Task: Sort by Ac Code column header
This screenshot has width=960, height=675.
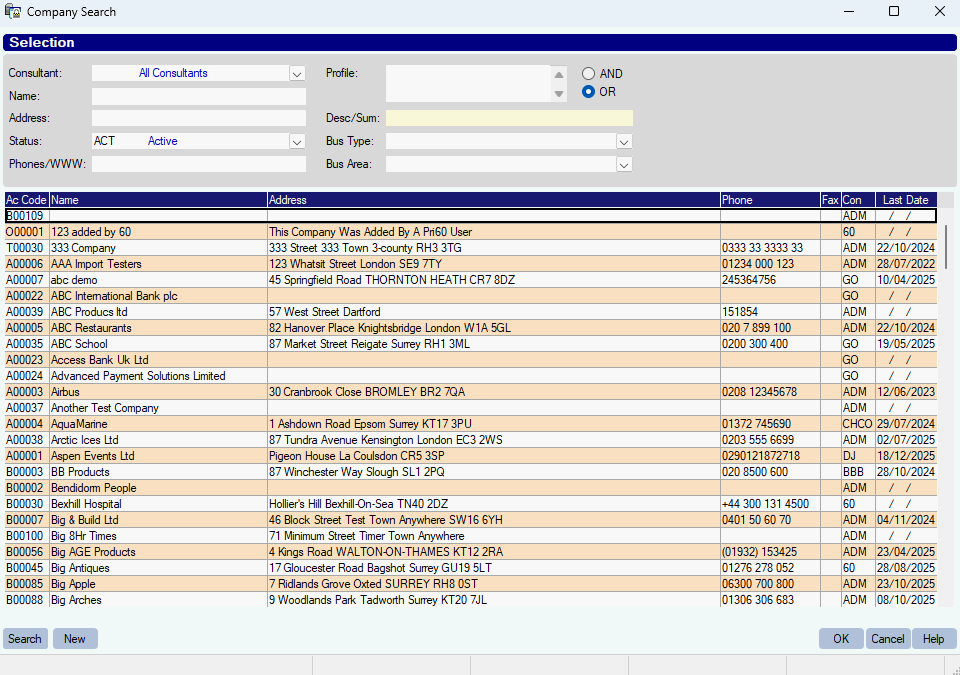Action: click(26, 200)
